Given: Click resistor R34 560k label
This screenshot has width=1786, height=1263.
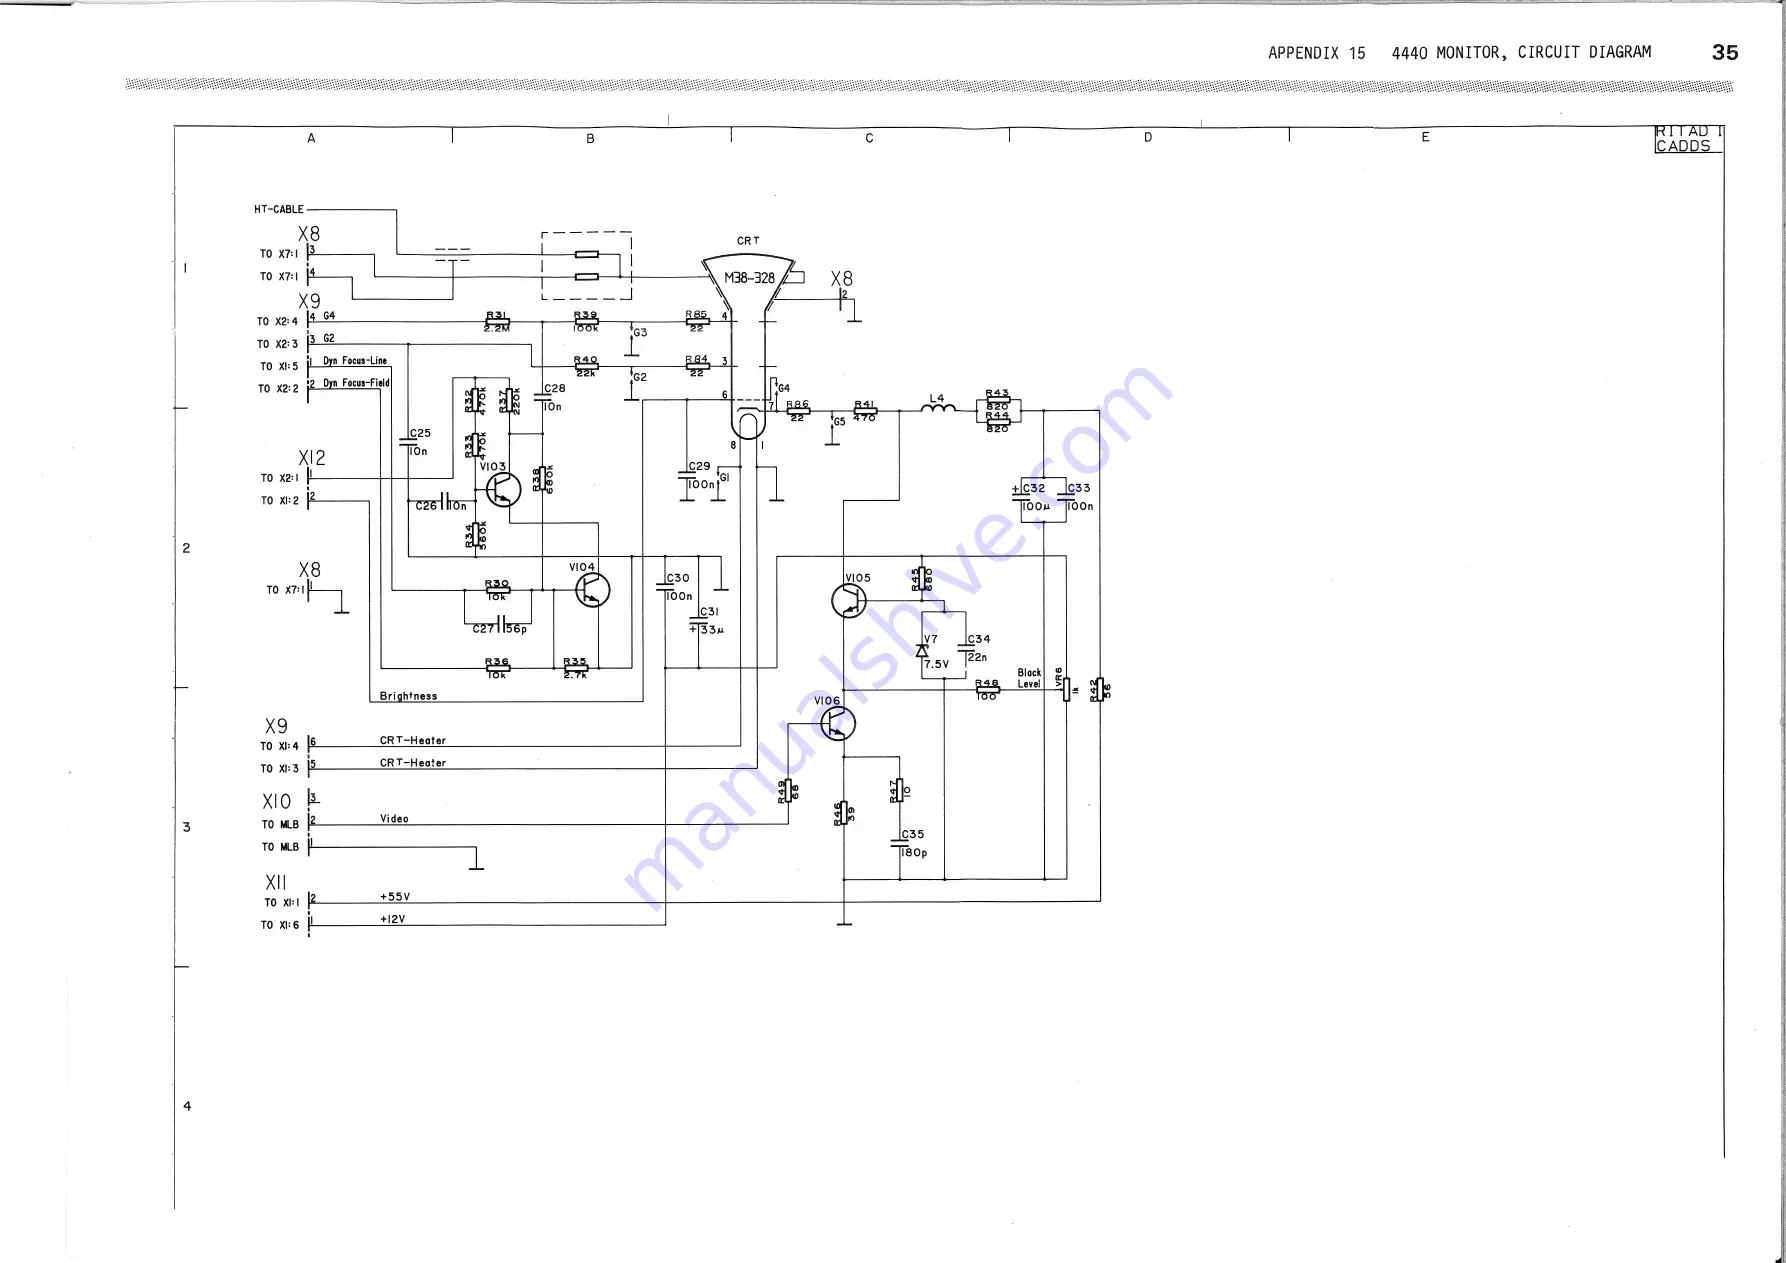Looking at the screenshot, I should [x=476, y=535].
